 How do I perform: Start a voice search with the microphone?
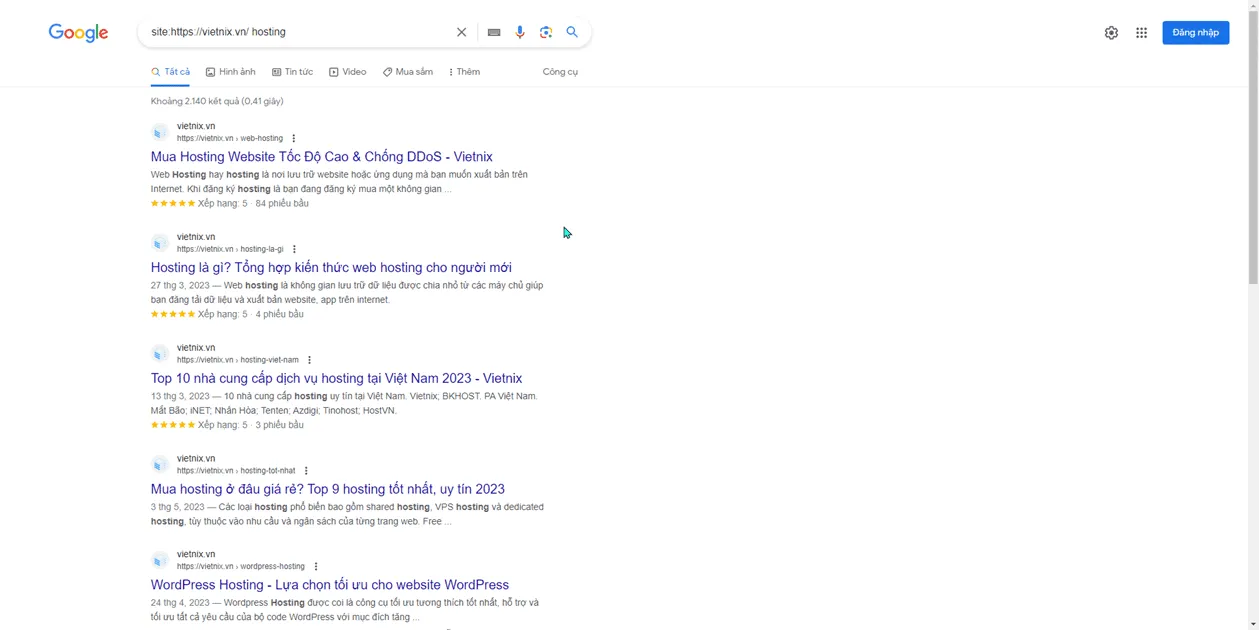(519, 31)
